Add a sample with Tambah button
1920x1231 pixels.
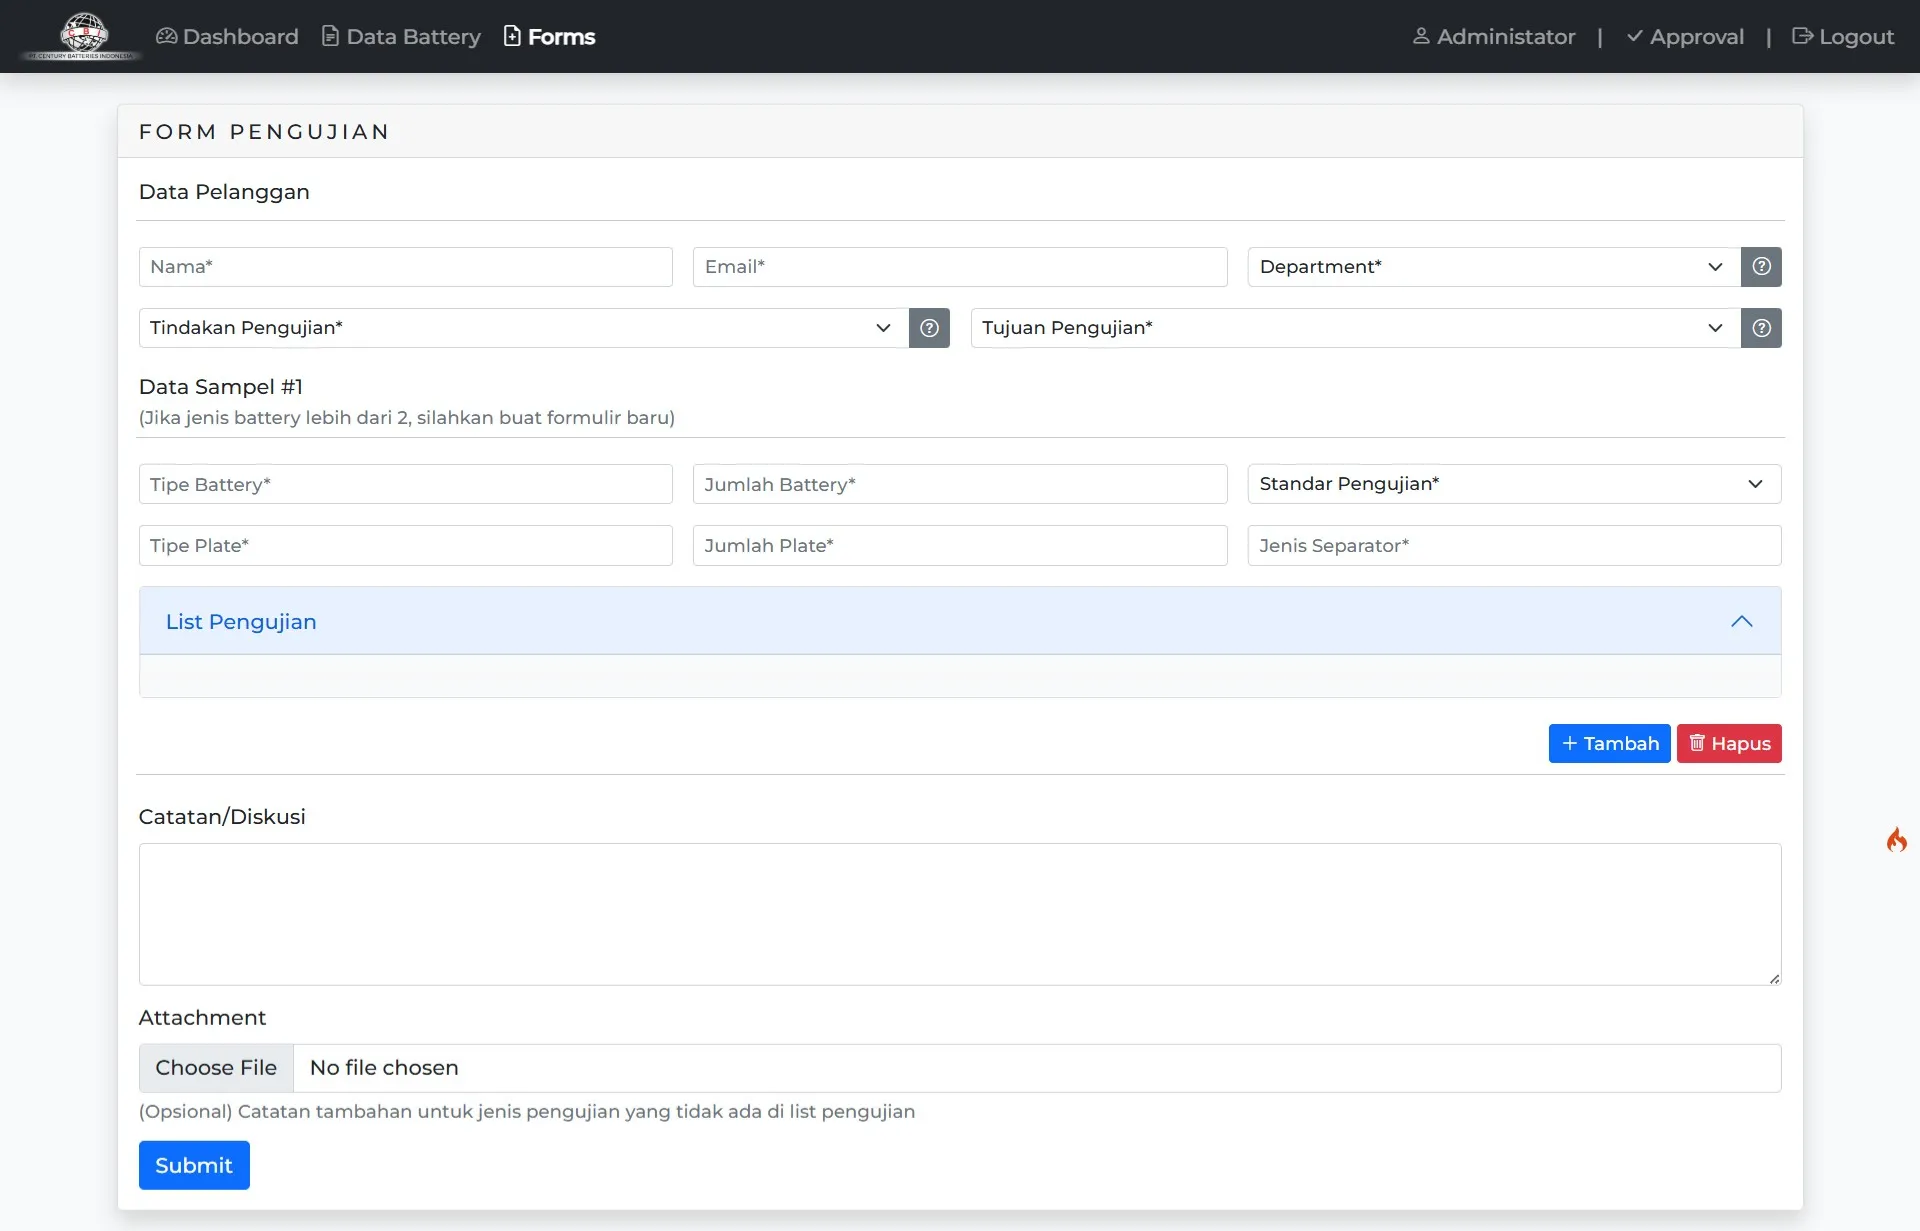pos(1609,743)
